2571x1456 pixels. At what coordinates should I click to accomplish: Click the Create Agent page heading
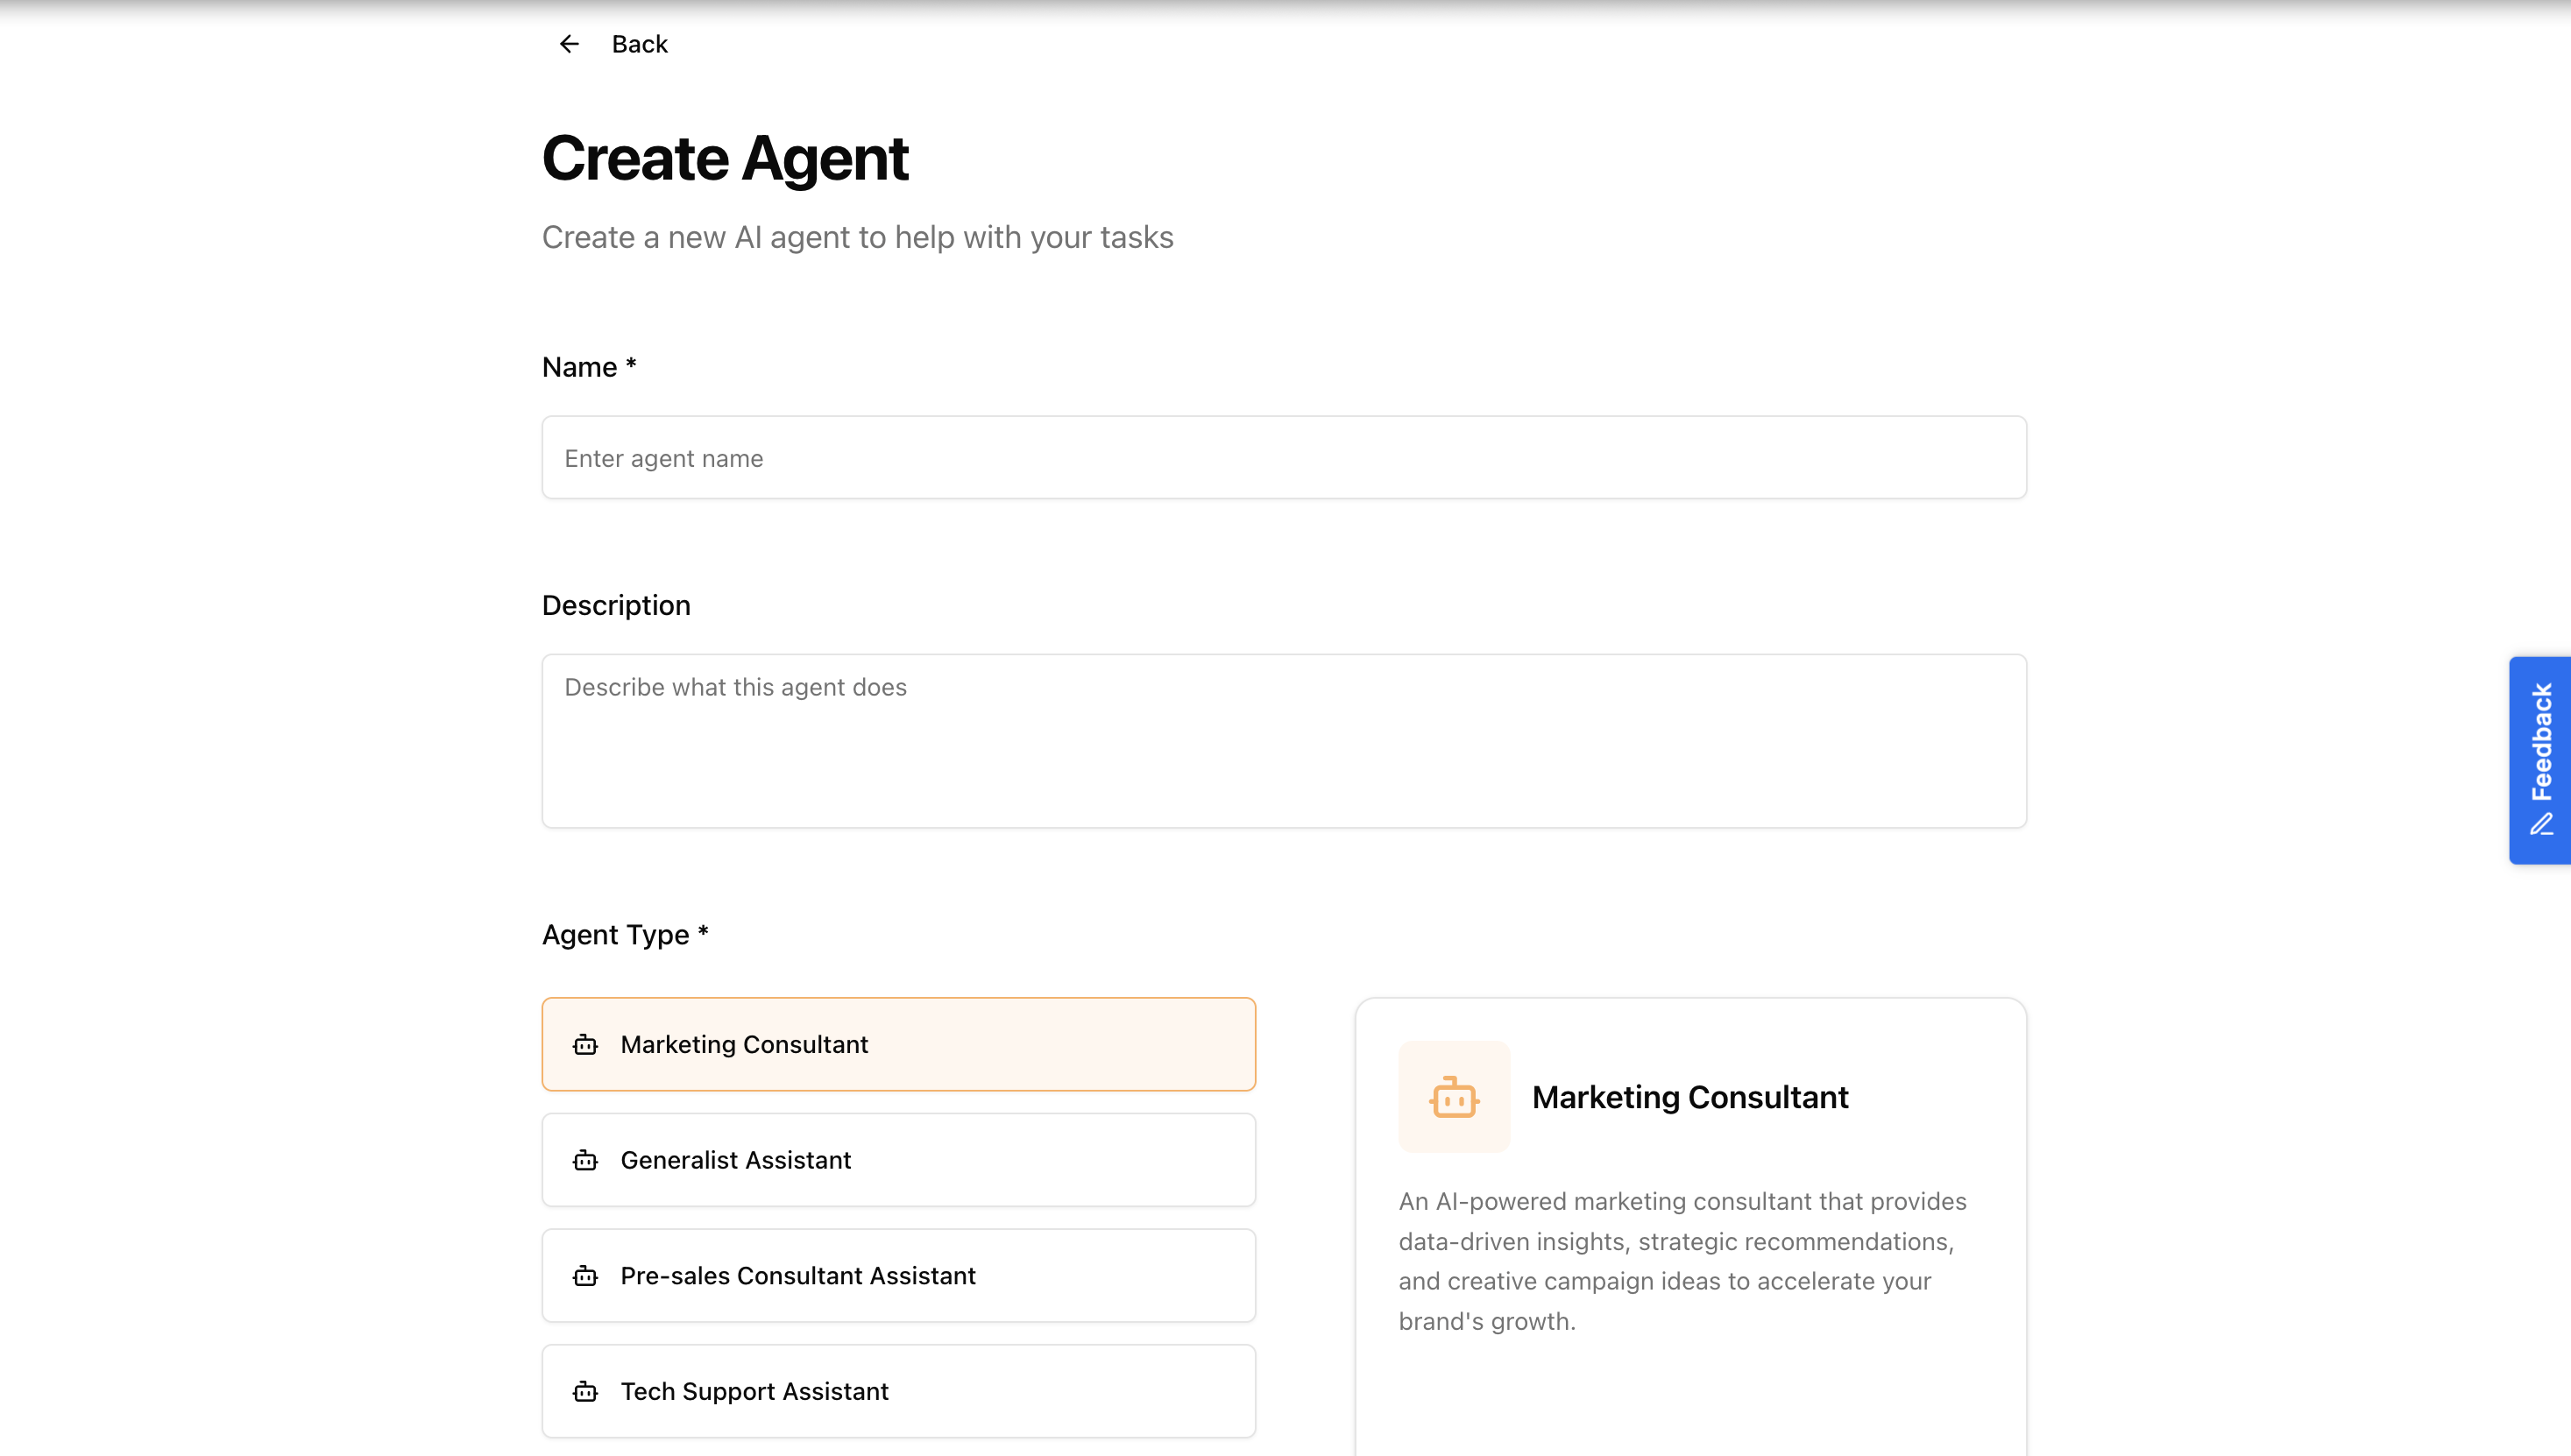[x=726, y=158]
